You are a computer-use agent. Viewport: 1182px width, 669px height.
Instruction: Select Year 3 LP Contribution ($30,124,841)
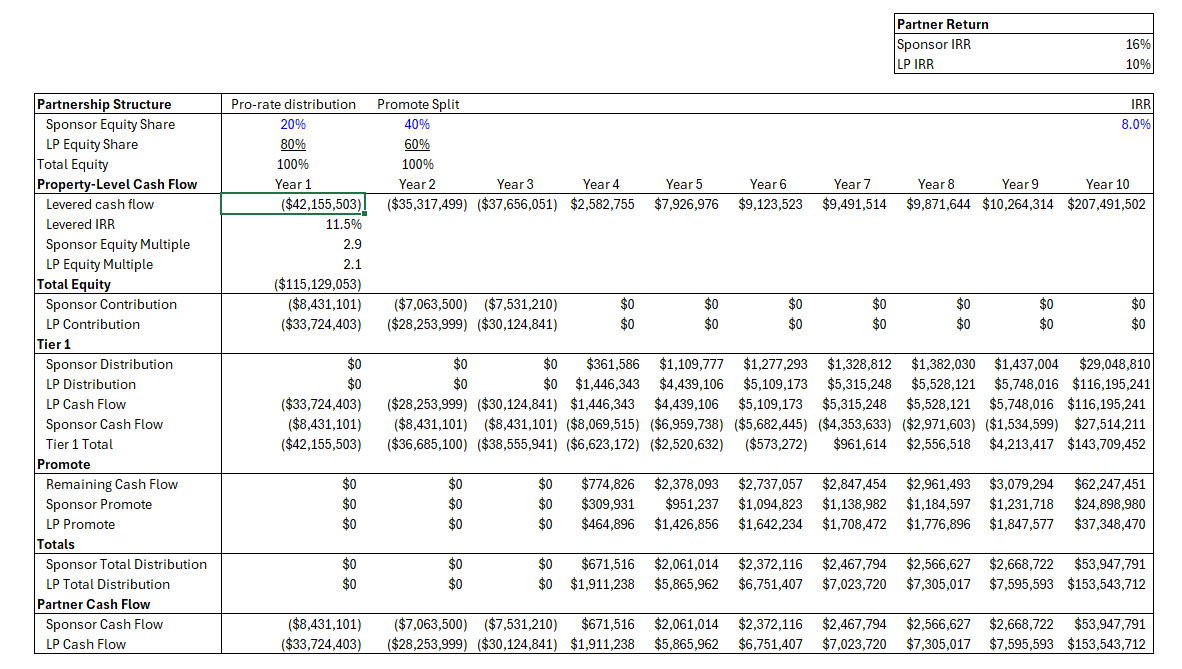click(x=517, y=324)
